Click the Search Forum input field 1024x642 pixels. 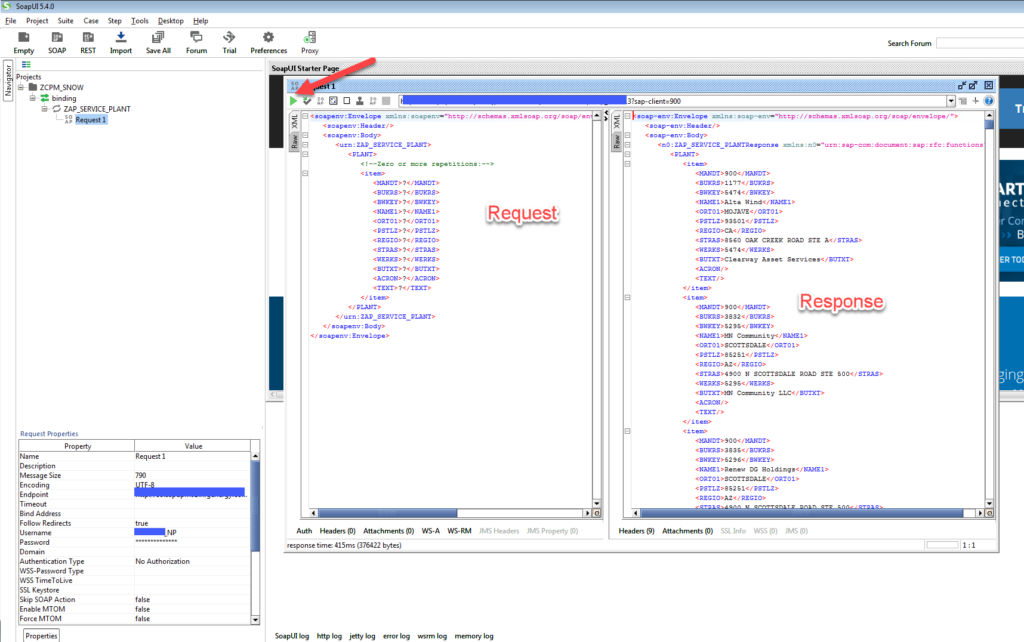pyautogui.click(x=980, y=43)
